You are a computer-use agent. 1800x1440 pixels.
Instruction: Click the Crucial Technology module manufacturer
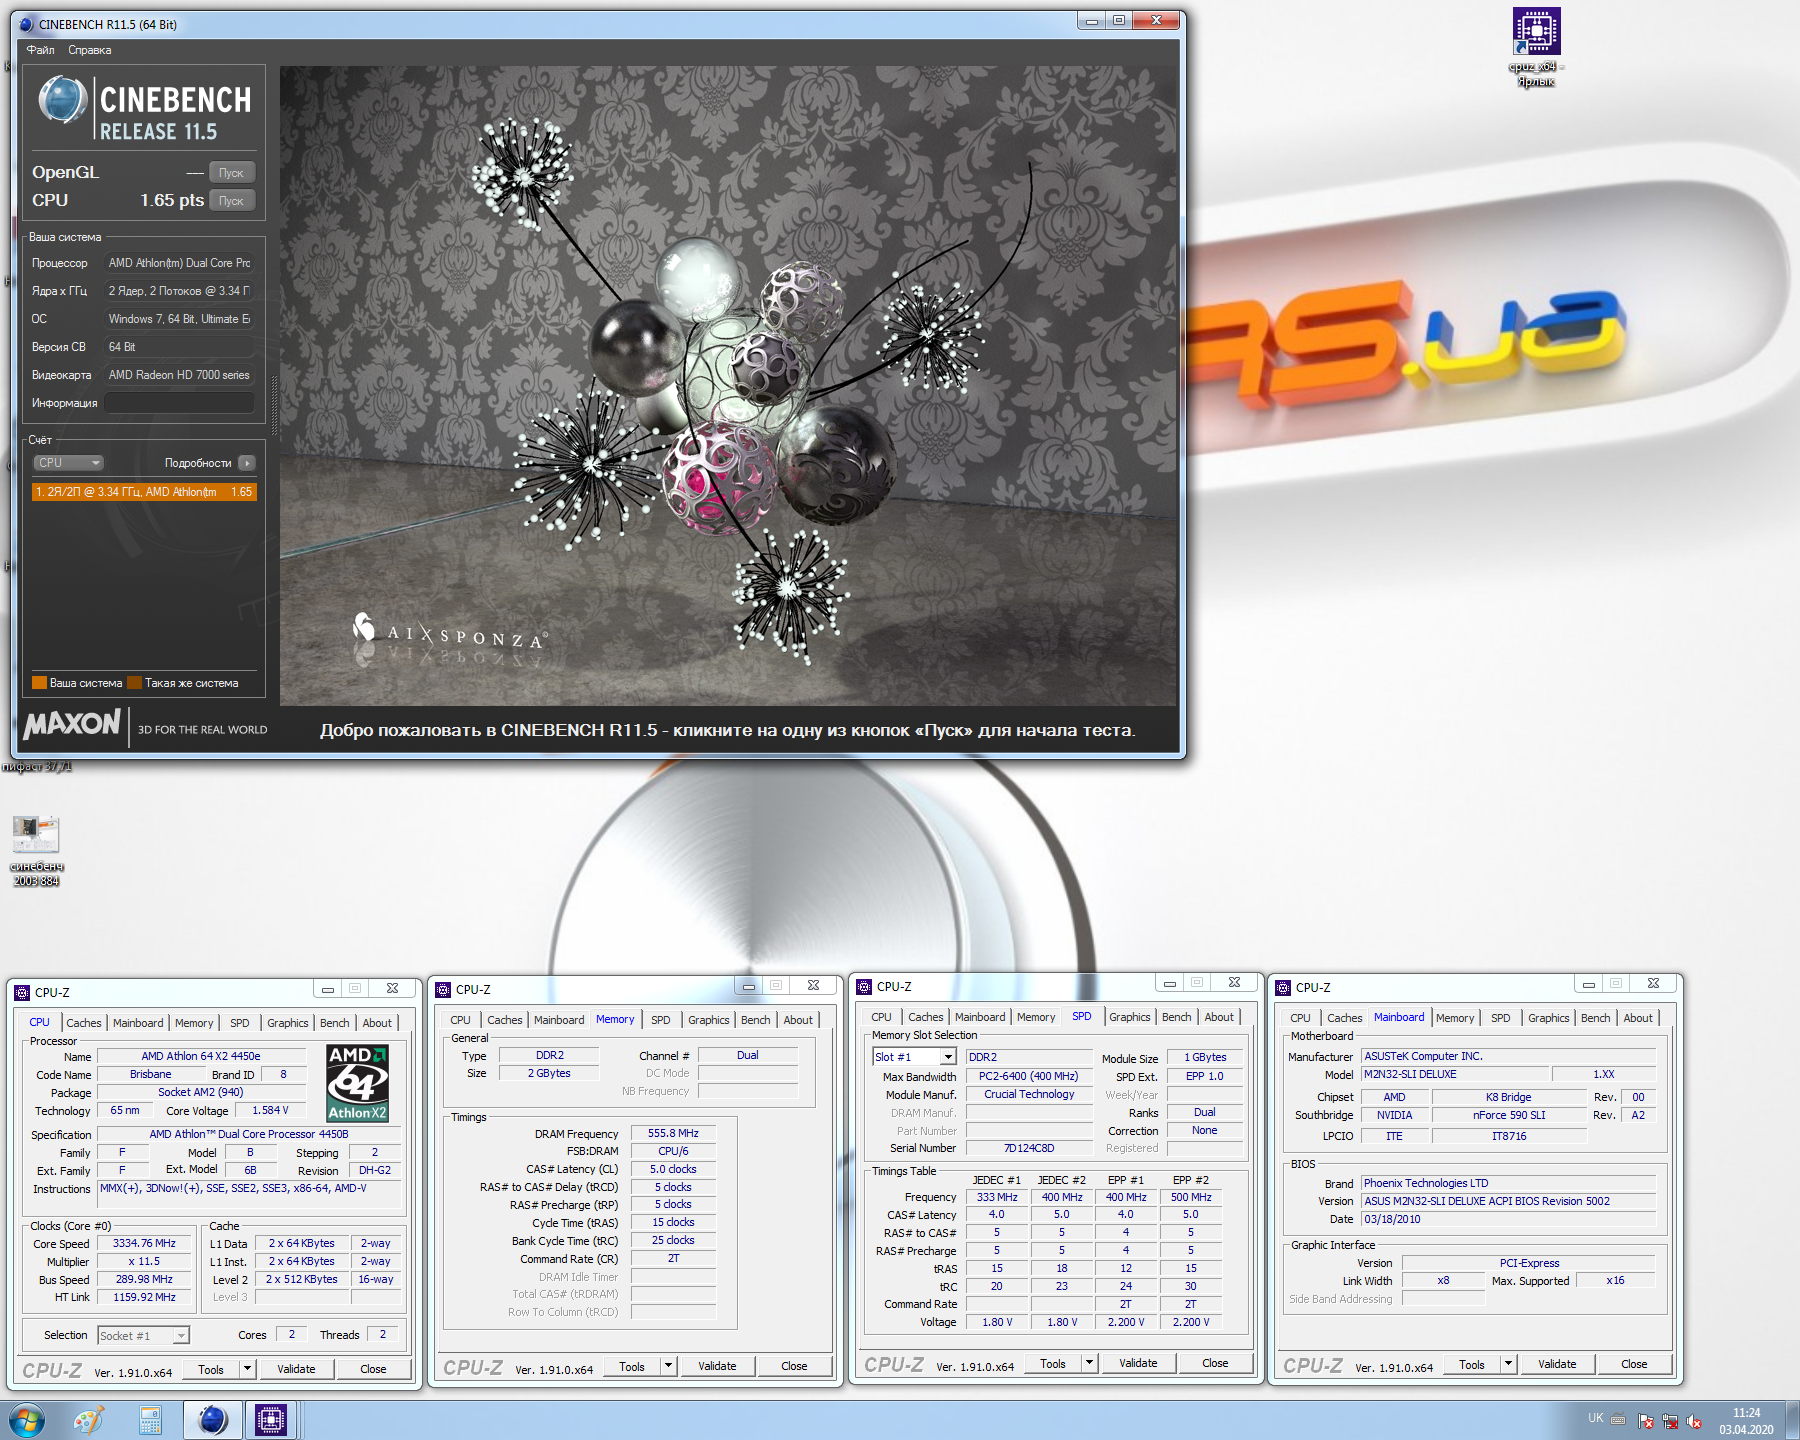[1029, 1094]
